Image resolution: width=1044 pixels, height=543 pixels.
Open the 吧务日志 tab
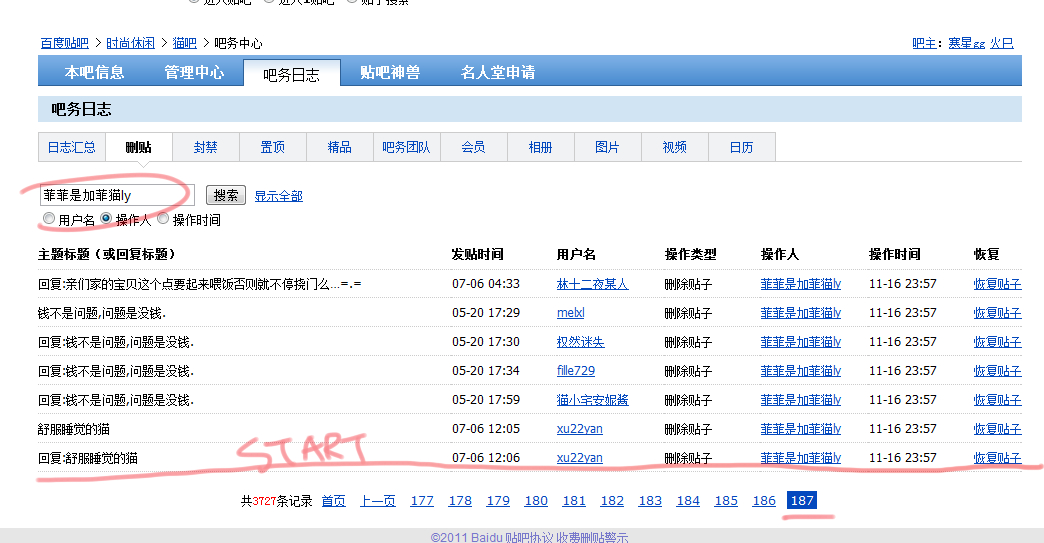point(292,74)
